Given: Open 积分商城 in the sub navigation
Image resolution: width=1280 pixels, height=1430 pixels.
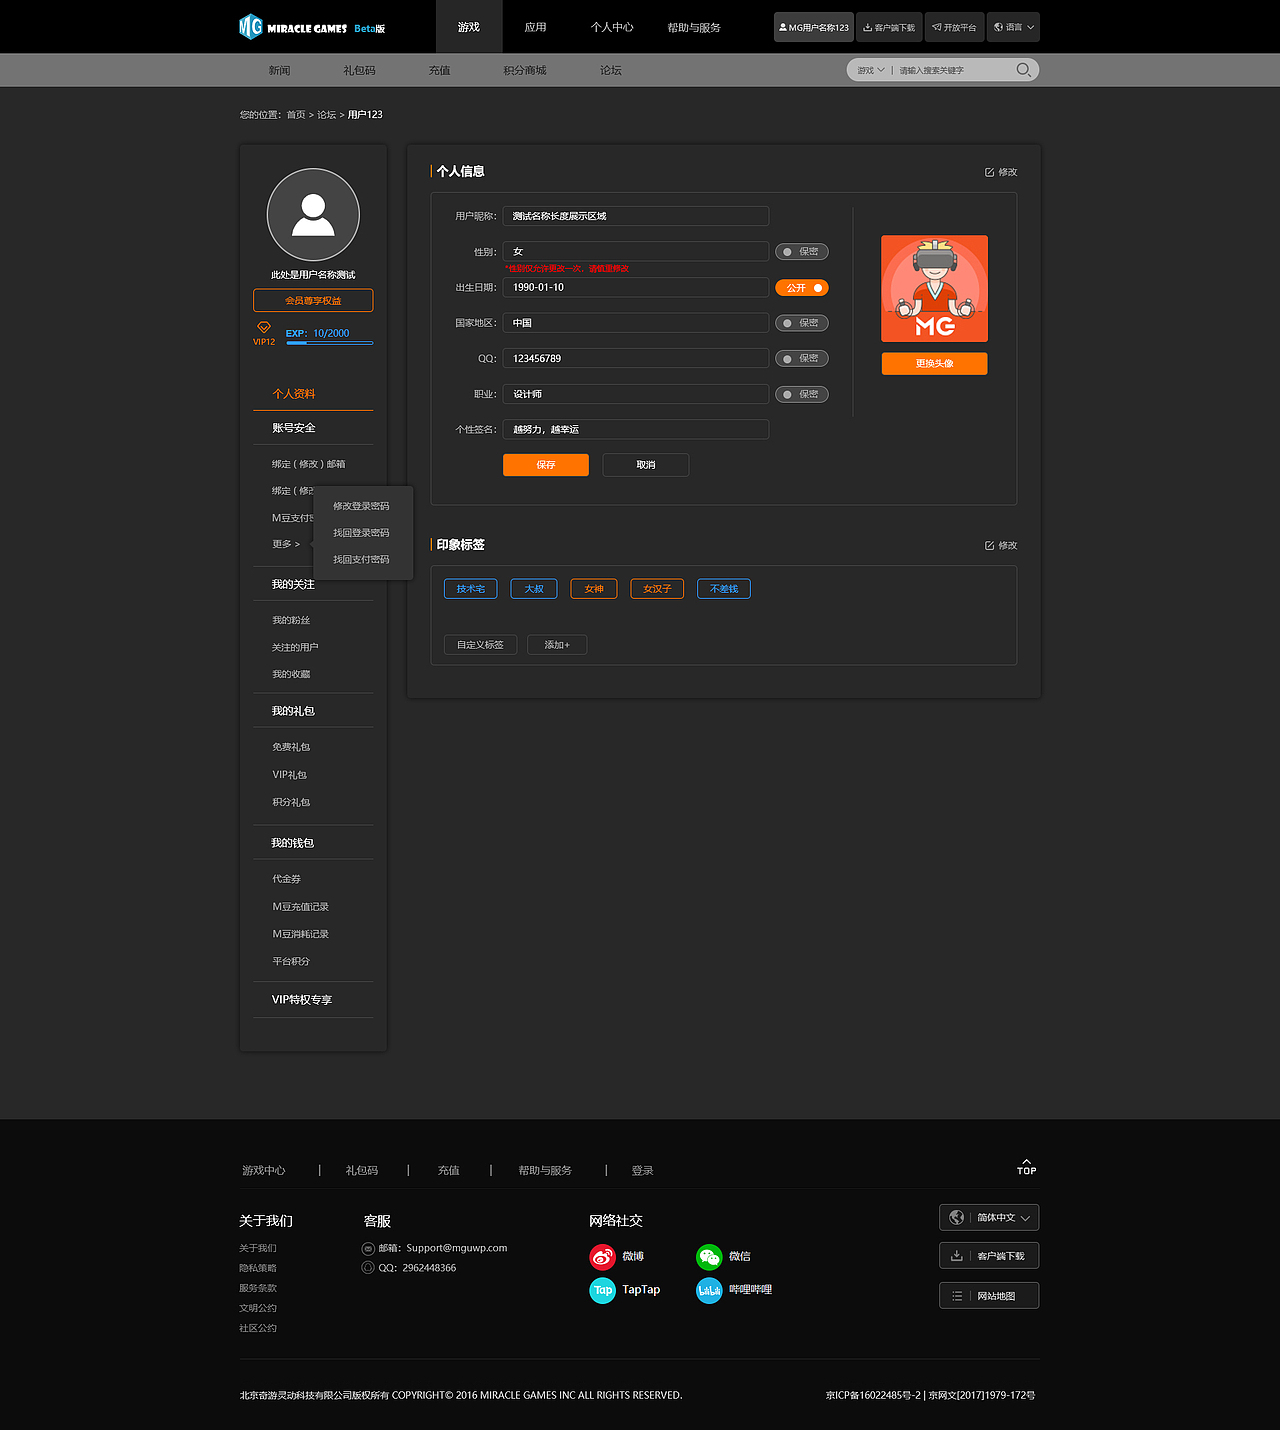Looking at the screenshot, I should 525,70.
